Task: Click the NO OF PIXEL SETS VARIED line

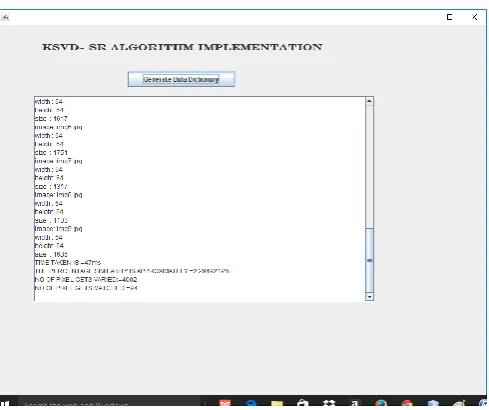Action: (x=86, y=279)
